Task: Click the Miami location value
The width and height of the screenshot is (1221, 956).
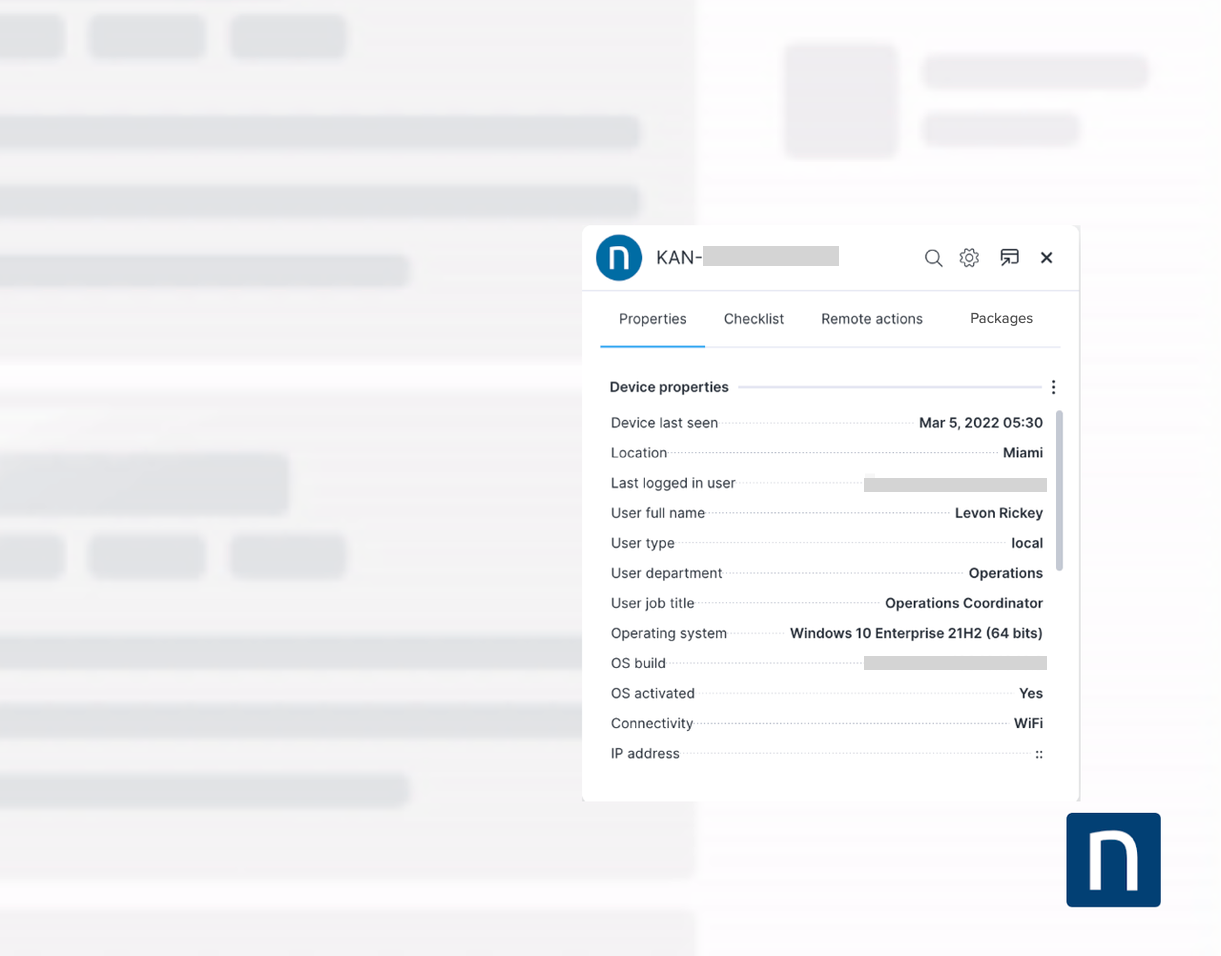Action: coord(1022,453)
